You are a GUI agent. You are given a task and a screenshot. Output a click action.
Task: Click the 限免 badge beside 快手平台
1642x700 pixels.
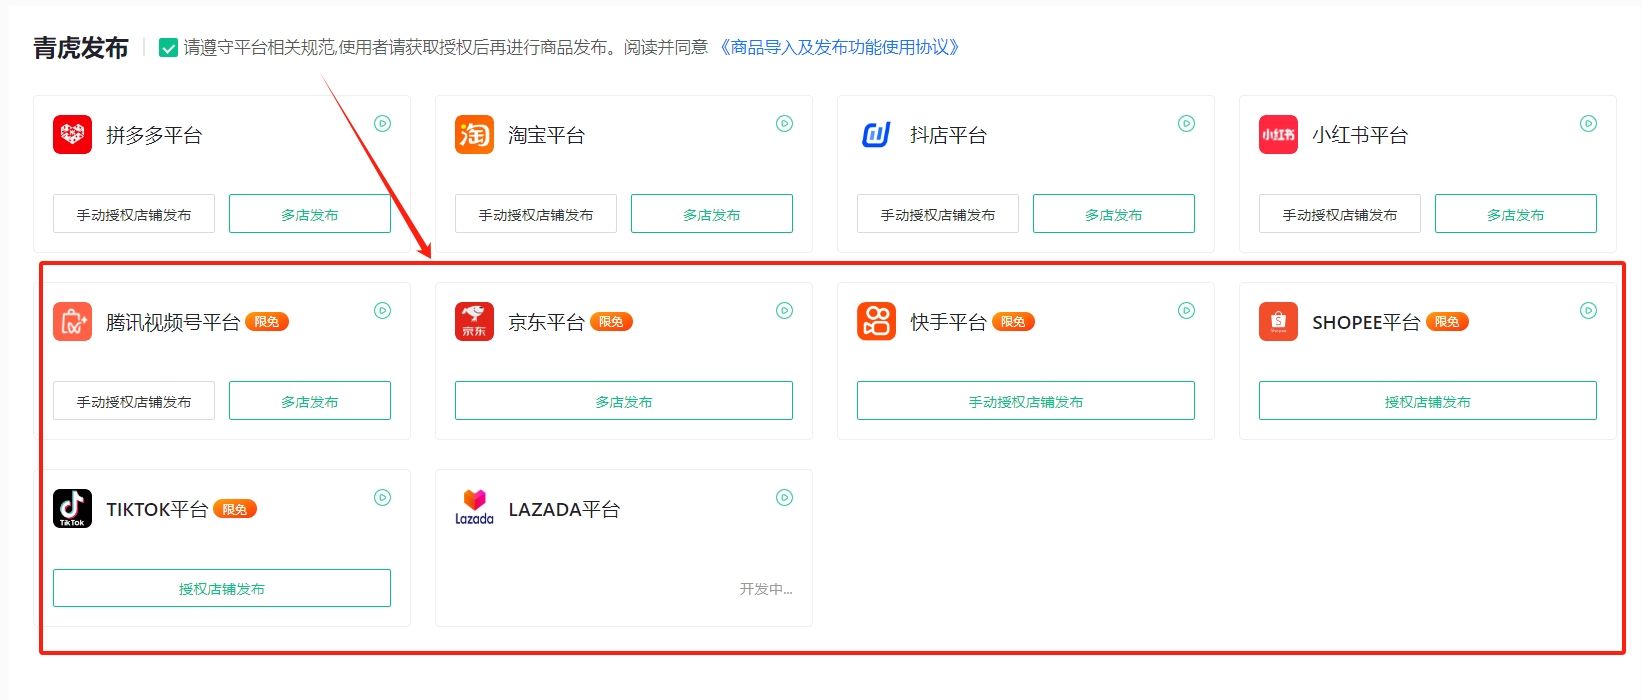coord(1013,322)
